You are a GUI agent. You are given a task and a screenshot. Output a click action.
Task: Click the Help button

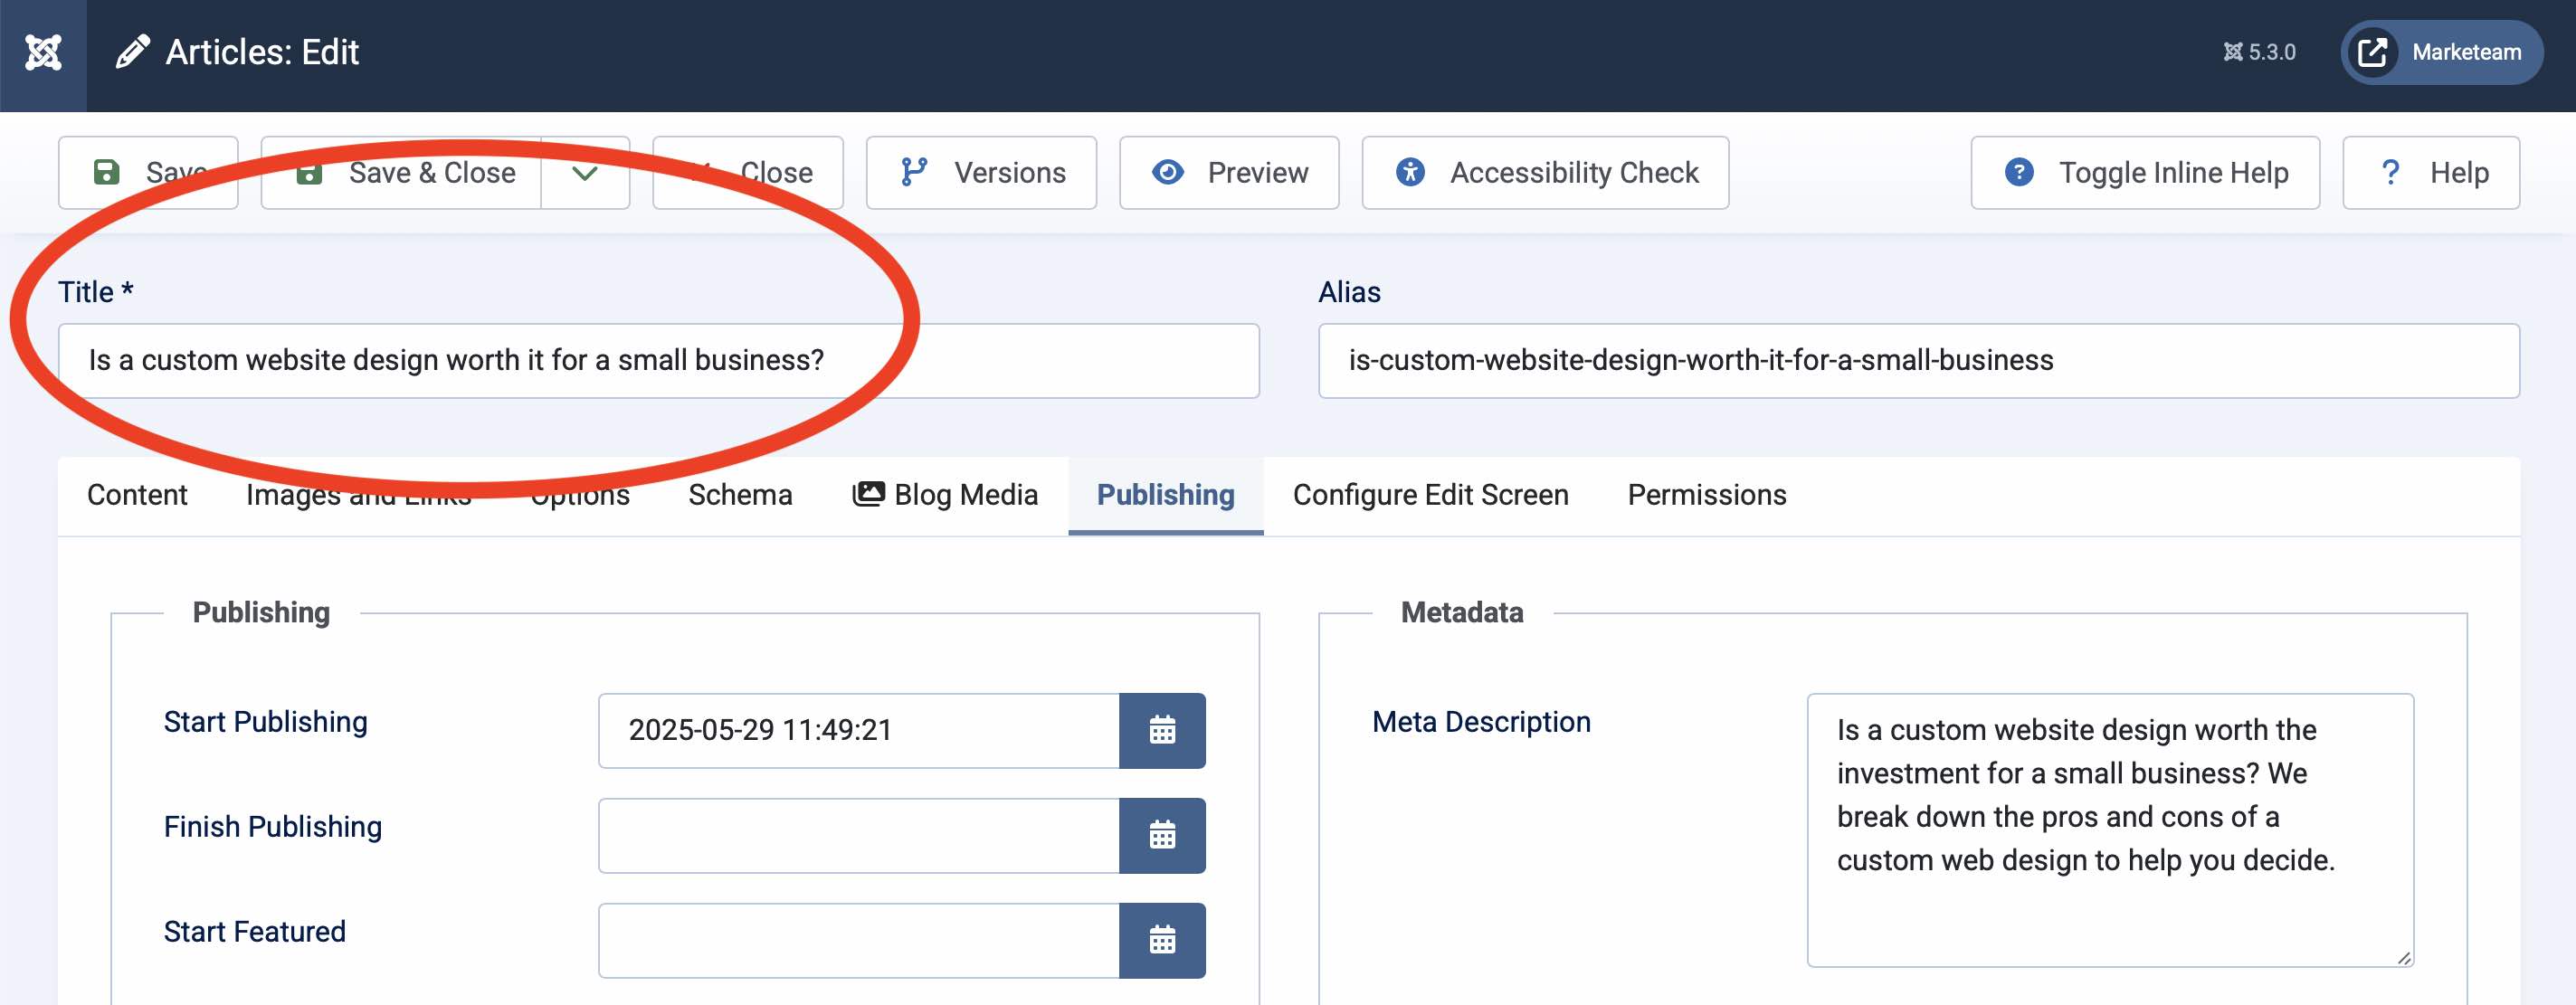click(x=2431, y=172)
